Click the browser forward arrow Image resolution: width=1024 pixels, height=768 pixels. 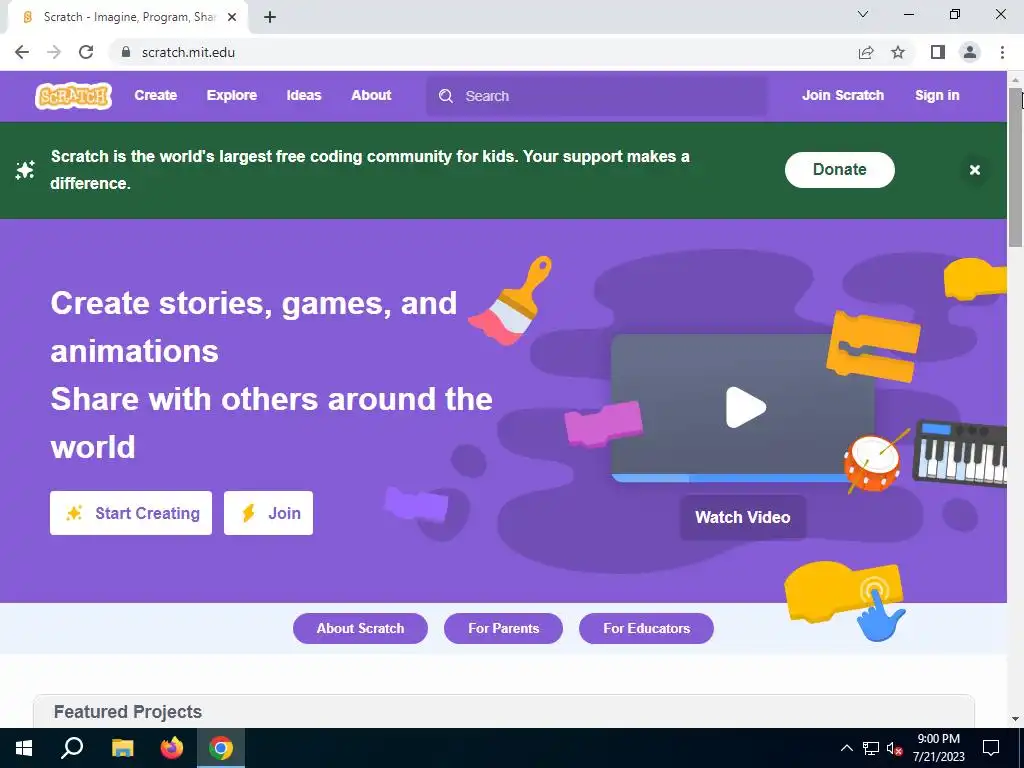54,52
